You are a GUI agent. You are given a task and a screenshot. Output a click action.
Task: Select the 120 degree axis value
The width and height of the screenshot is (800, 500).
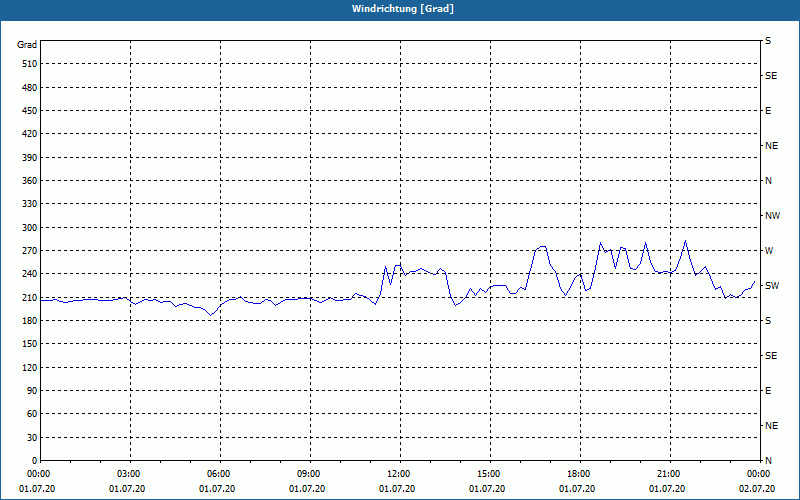(29, 367)
